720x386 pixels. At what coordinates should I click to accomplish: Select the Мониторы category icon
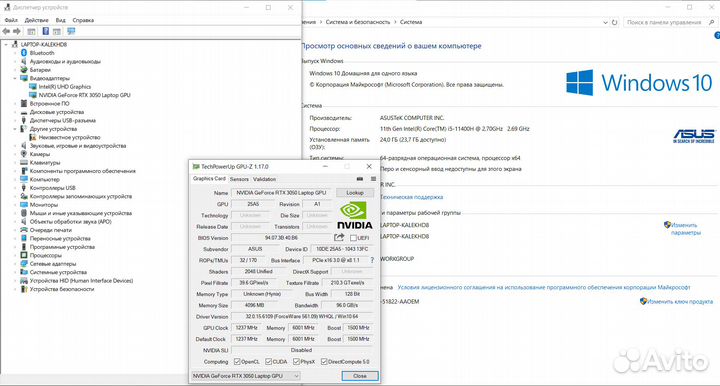[24, 205]
